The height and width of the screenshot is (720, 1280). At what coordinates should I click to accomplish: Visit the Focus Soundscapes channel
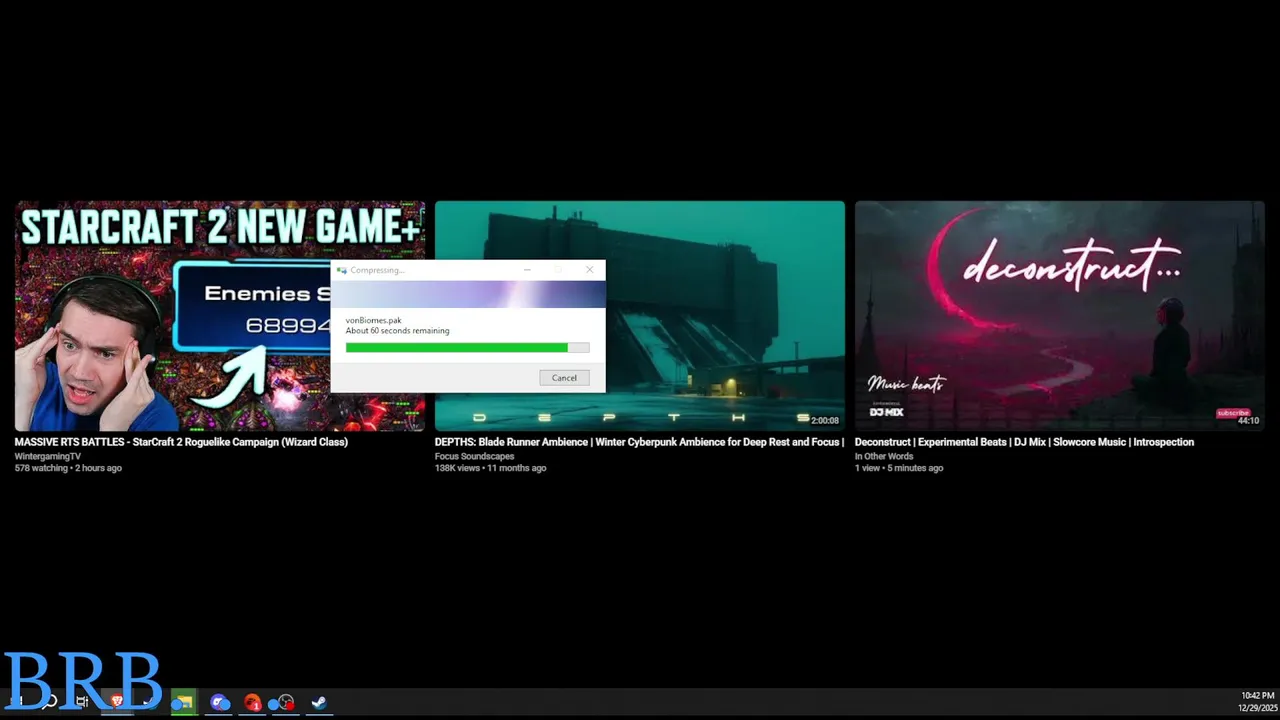473,456
